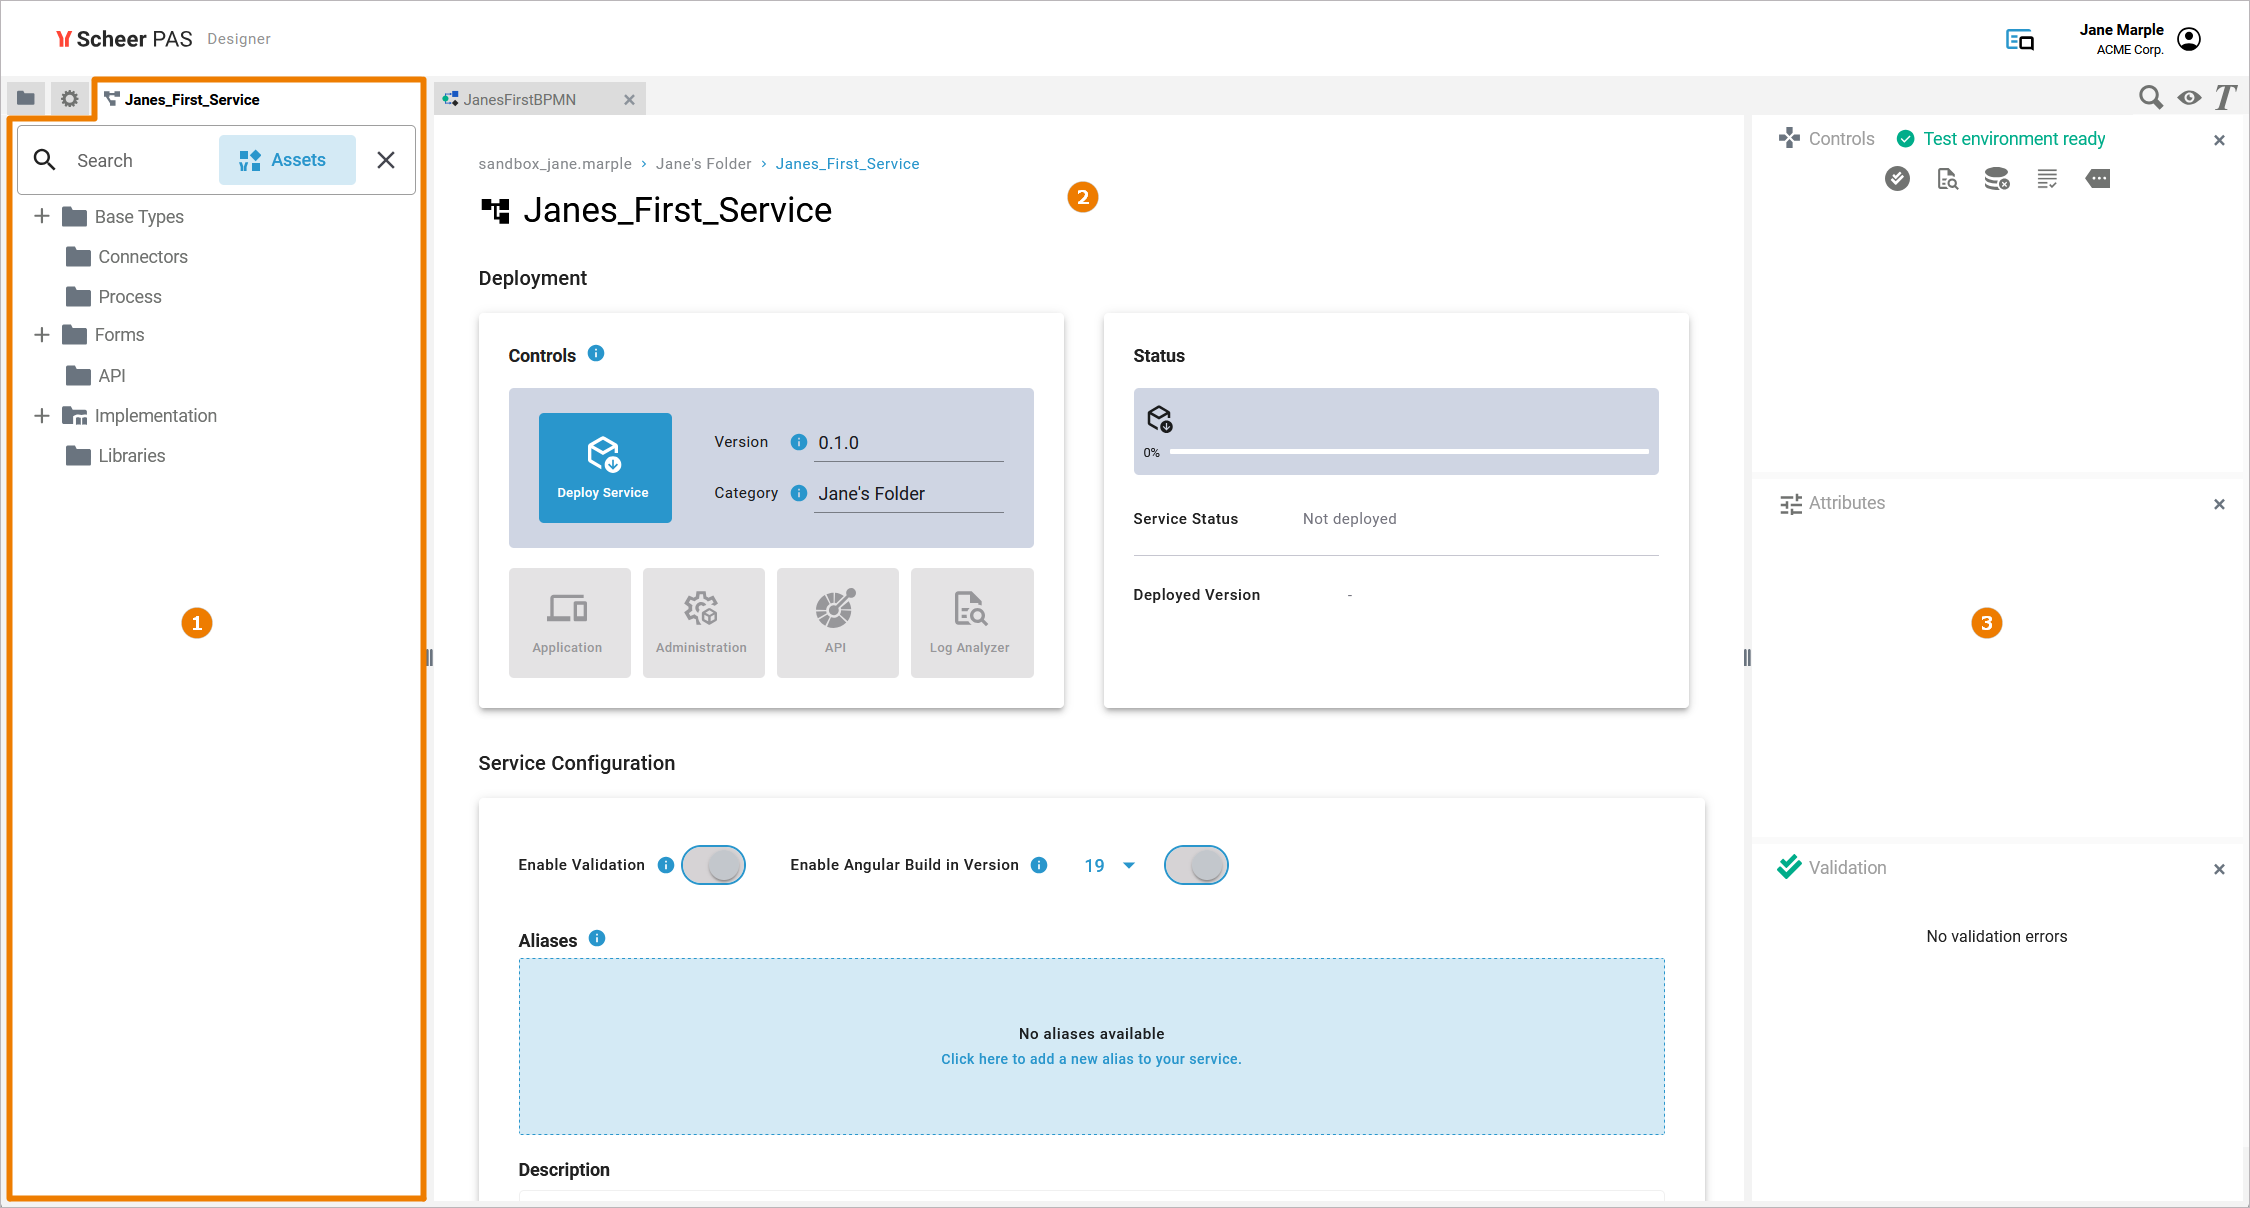This screenshot has height=1208, width=2250.
Task: Click the Deploy Service button
Action: (x=604, y=467)
